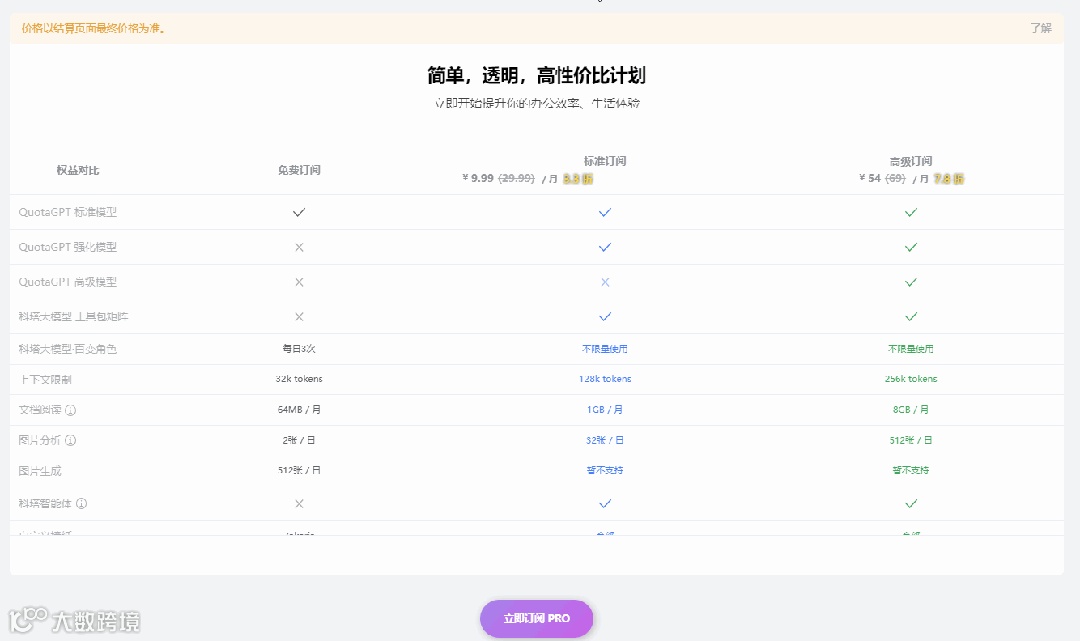Click 高级订阅 checkmark for 工具包矩阵 row
The image size is (1080, 641).
coord(911,317)
